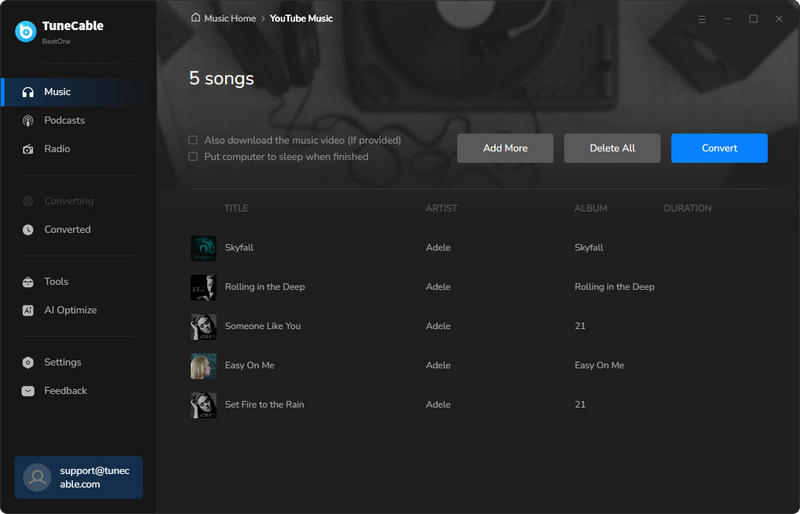The width and height of the screenshot is (800, 514).
Task: Click album 21 in Set Fire to the Rain row
Action: 580,405
